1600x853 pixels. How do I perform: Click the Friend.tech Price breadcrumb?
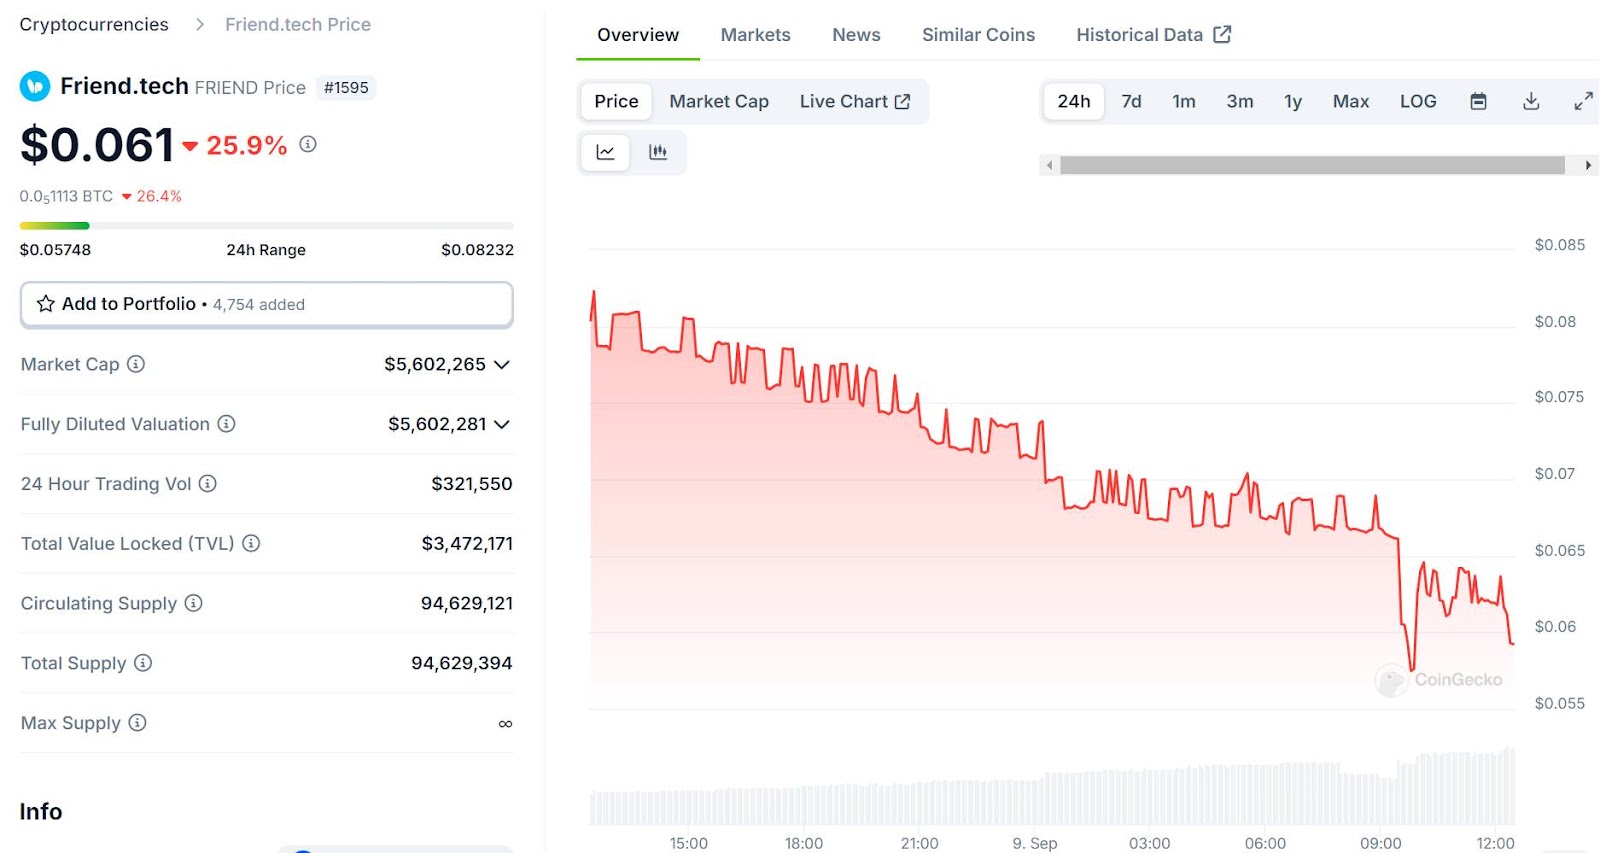coord(298,24)
